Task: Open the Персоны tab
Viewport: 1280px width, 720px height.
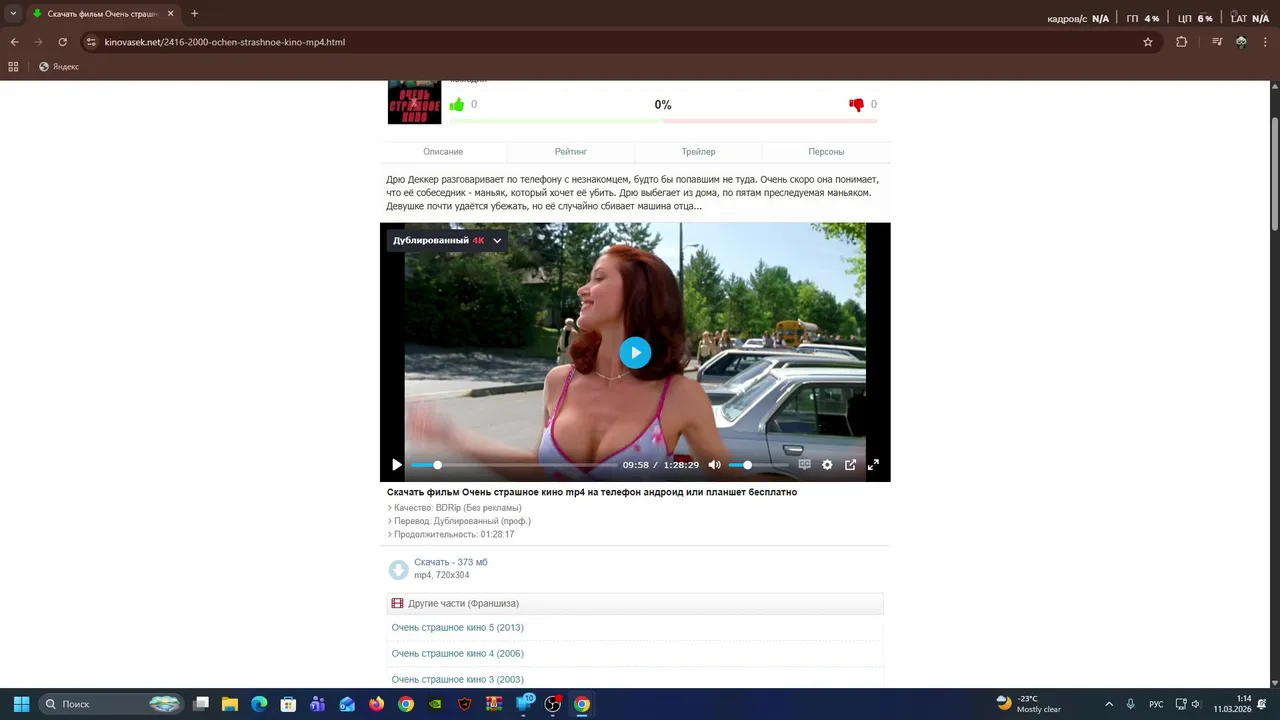Action: [x=826, y=152]
